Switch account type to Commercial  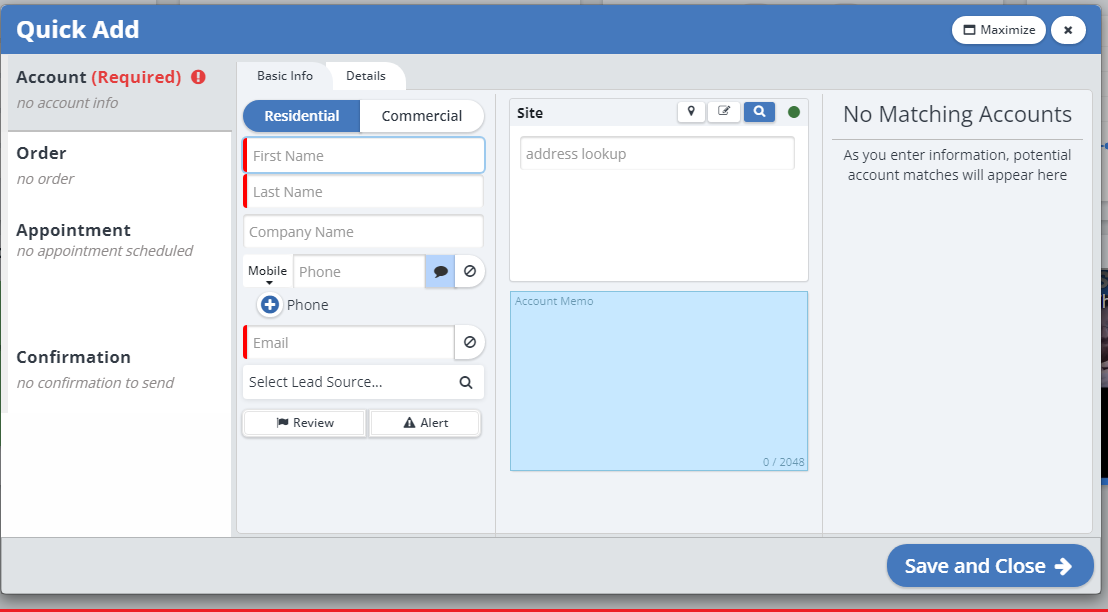click(x=422, y=116)
